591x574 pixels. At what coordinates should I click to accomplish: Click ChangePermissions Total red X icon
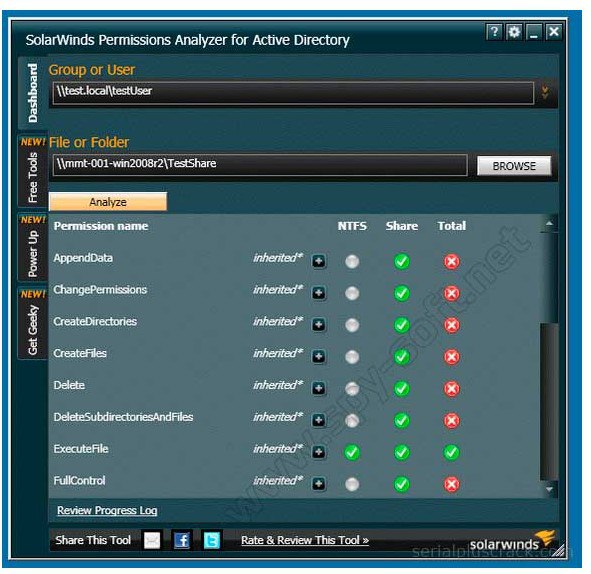[452, 293]
